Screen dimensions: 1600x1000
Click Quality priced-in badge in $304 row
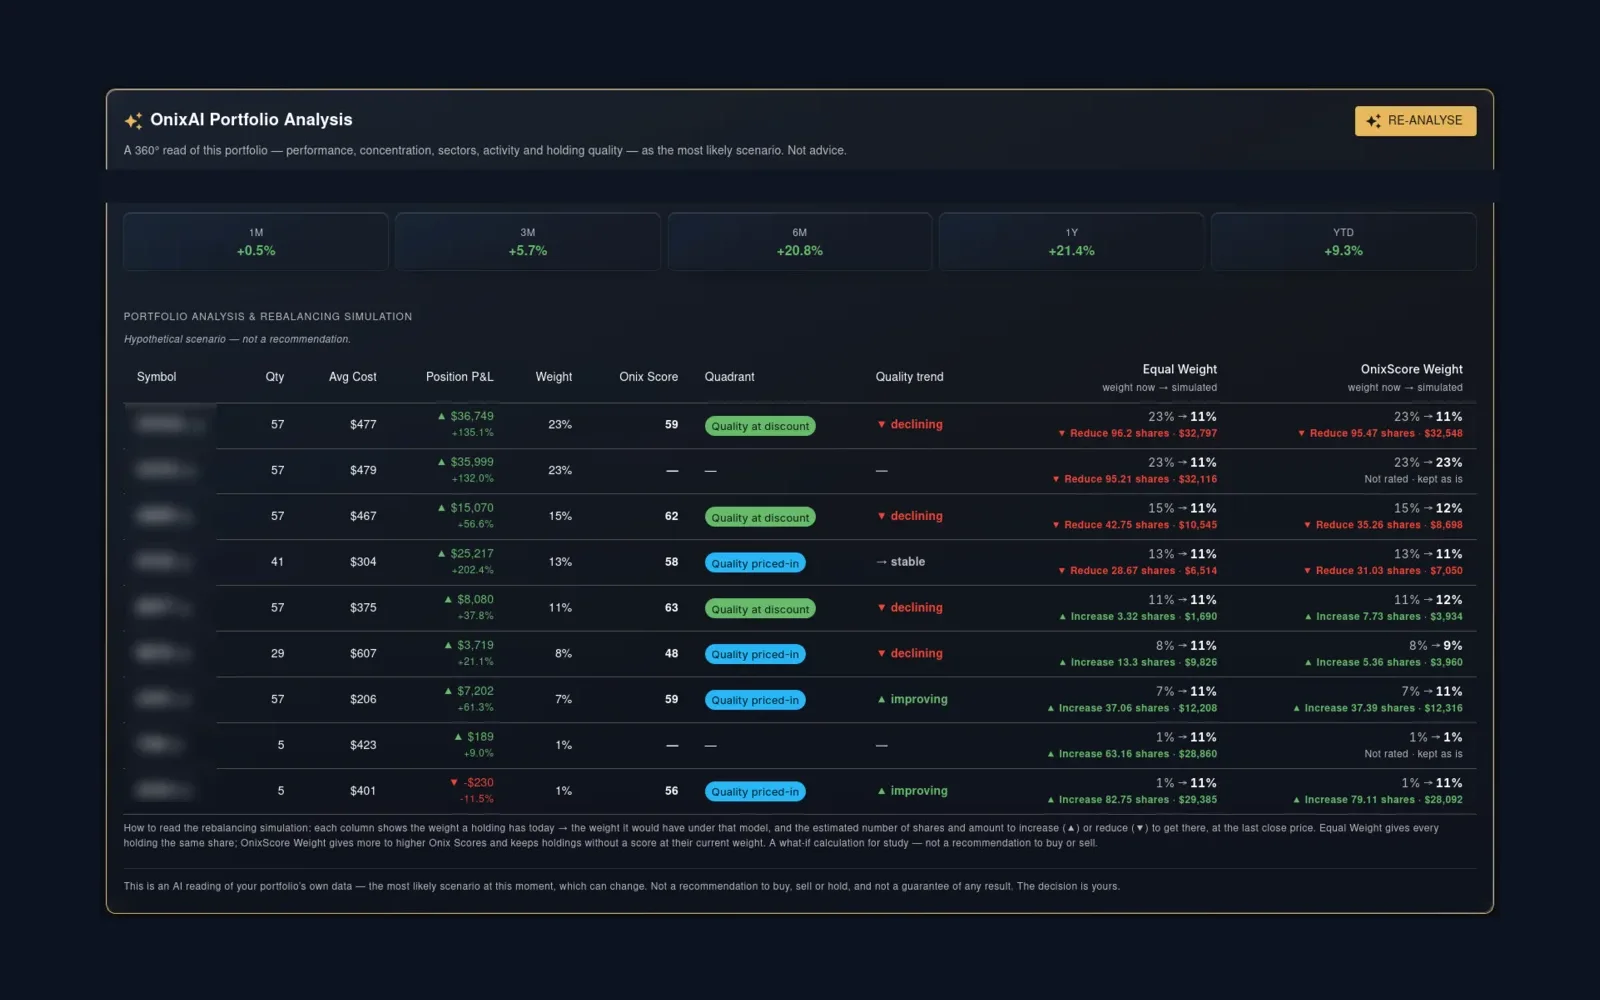pos(755,563)
